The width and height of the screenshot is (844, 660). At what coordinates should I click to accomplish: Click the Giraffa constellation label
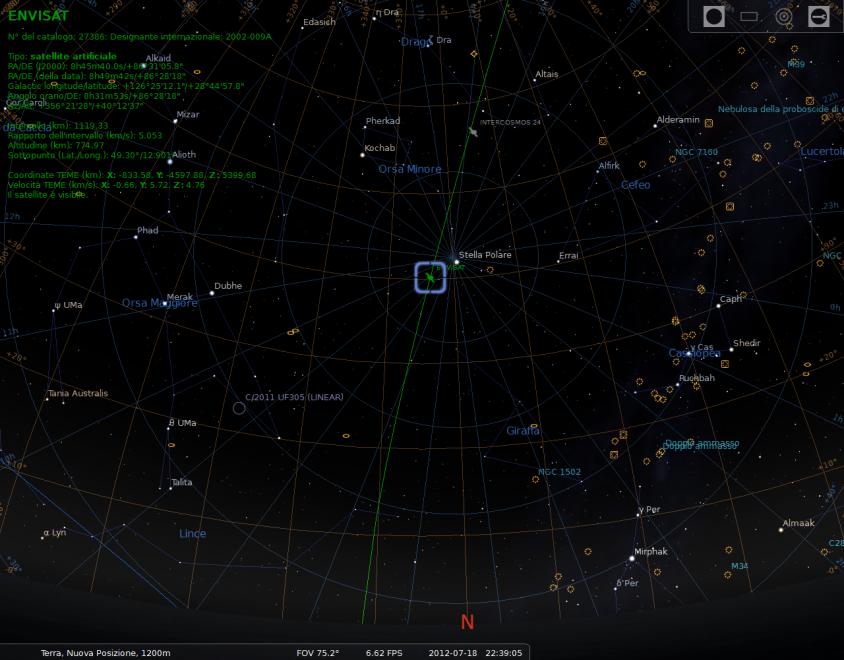[523, 431]
